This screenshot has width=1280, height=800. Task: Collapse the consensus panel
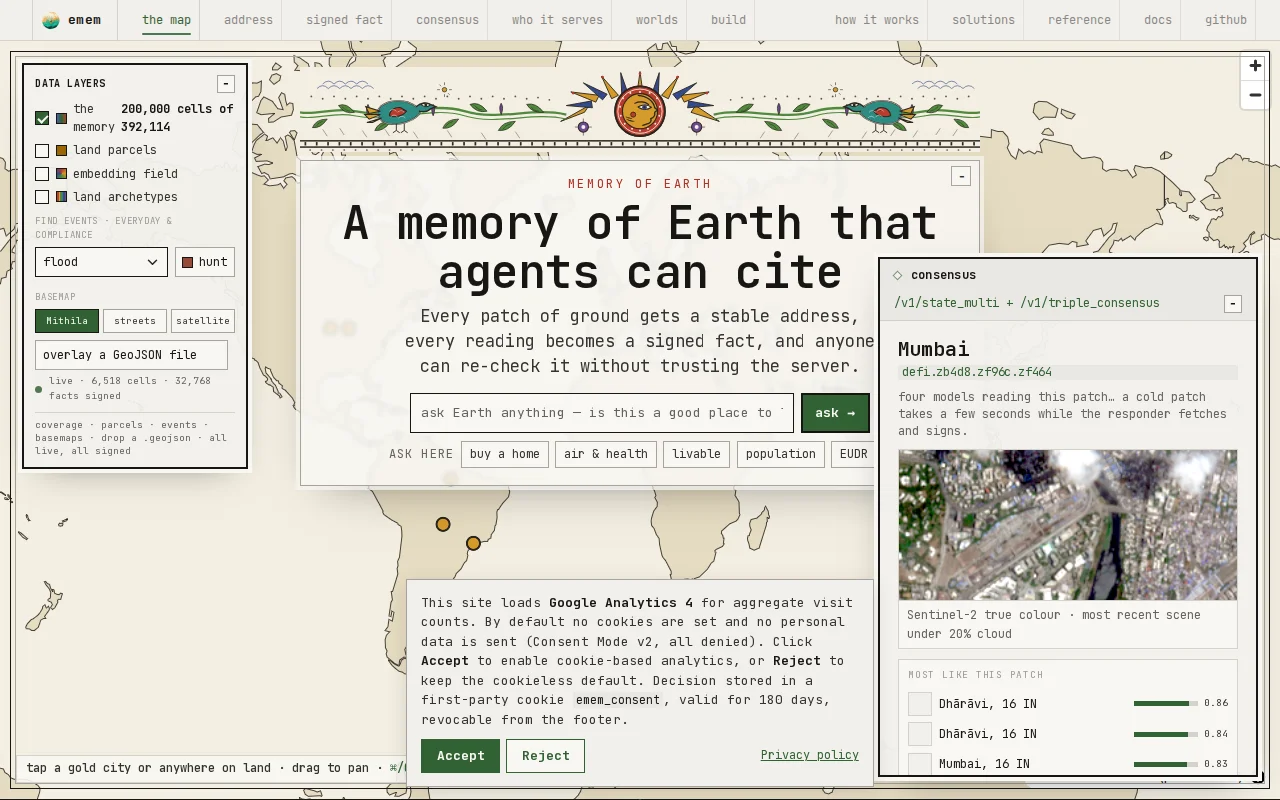pyautogui.click(x=1233, y=303)
